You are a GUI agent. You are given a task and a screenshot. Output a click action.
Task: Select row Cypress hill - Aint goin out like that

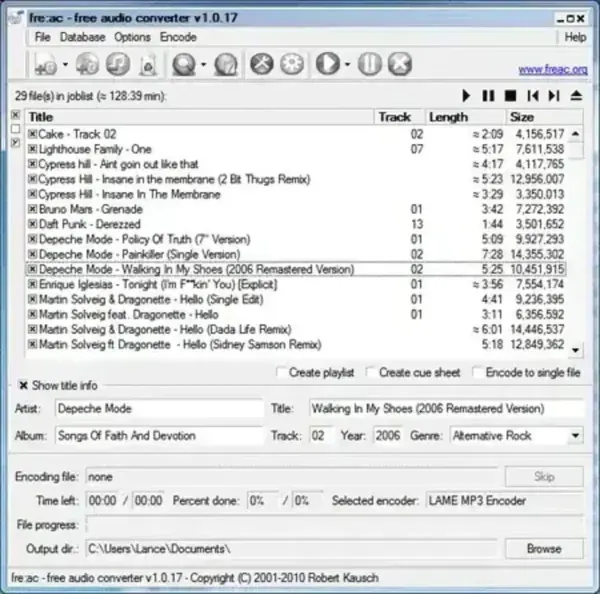pos(296,164)
